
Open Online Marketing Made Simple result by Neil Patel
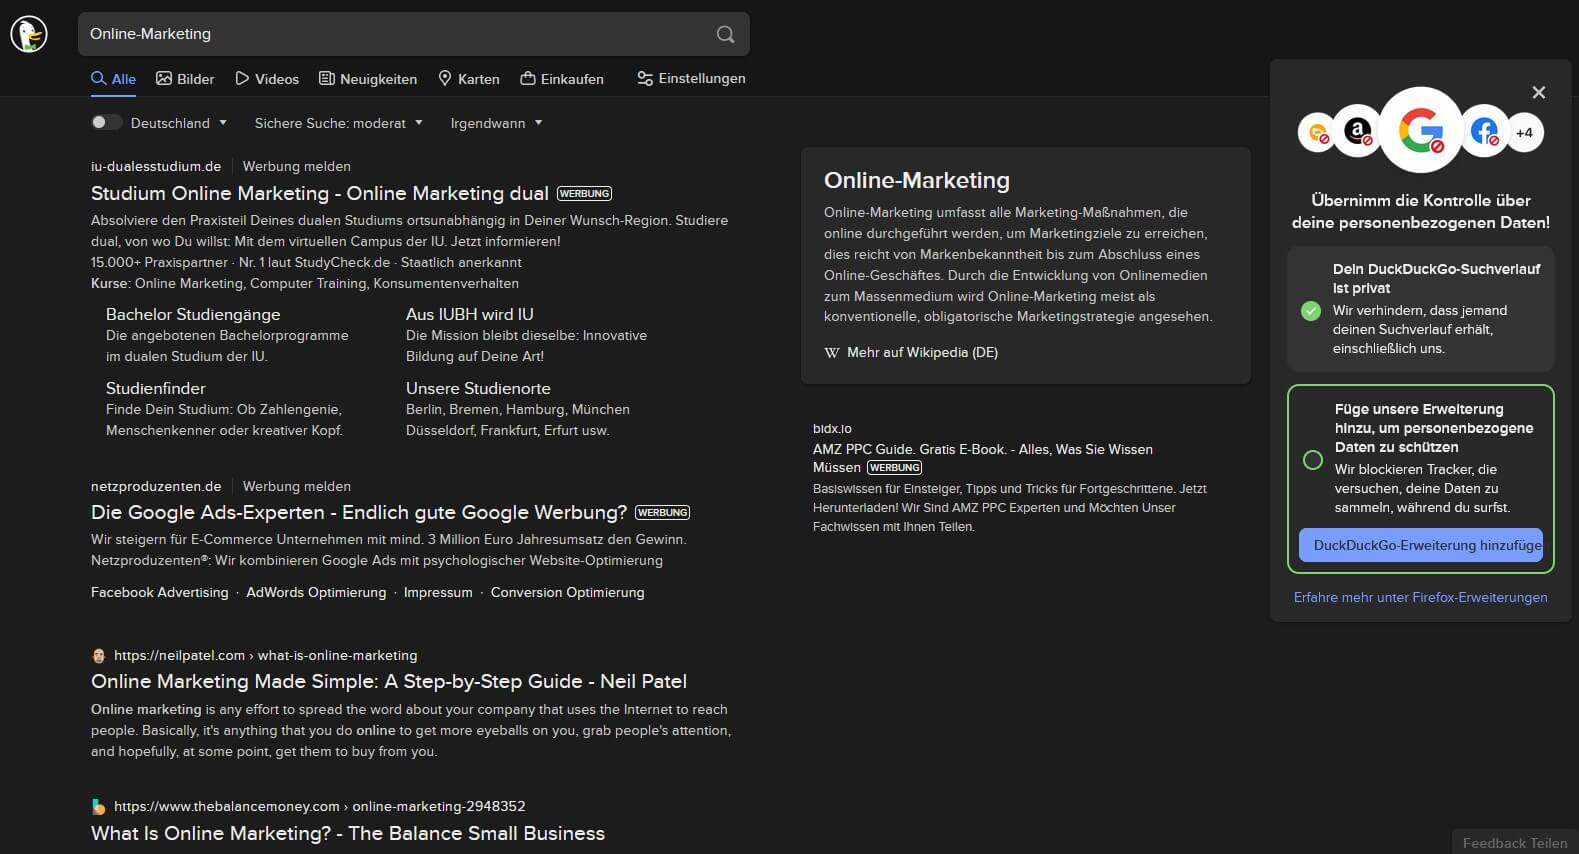[x=389, y=682]
